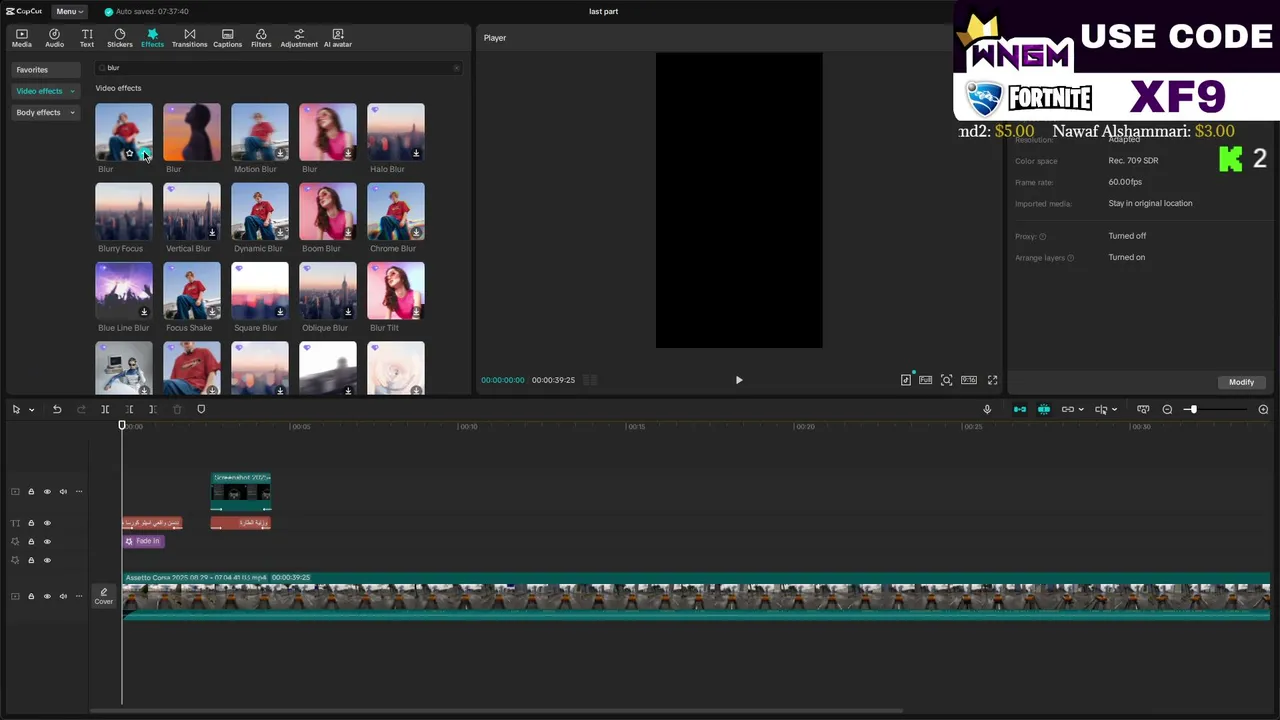1280x720 pixels.
Task: Download the Oblique Blur effect
Action: coord(348,312)
